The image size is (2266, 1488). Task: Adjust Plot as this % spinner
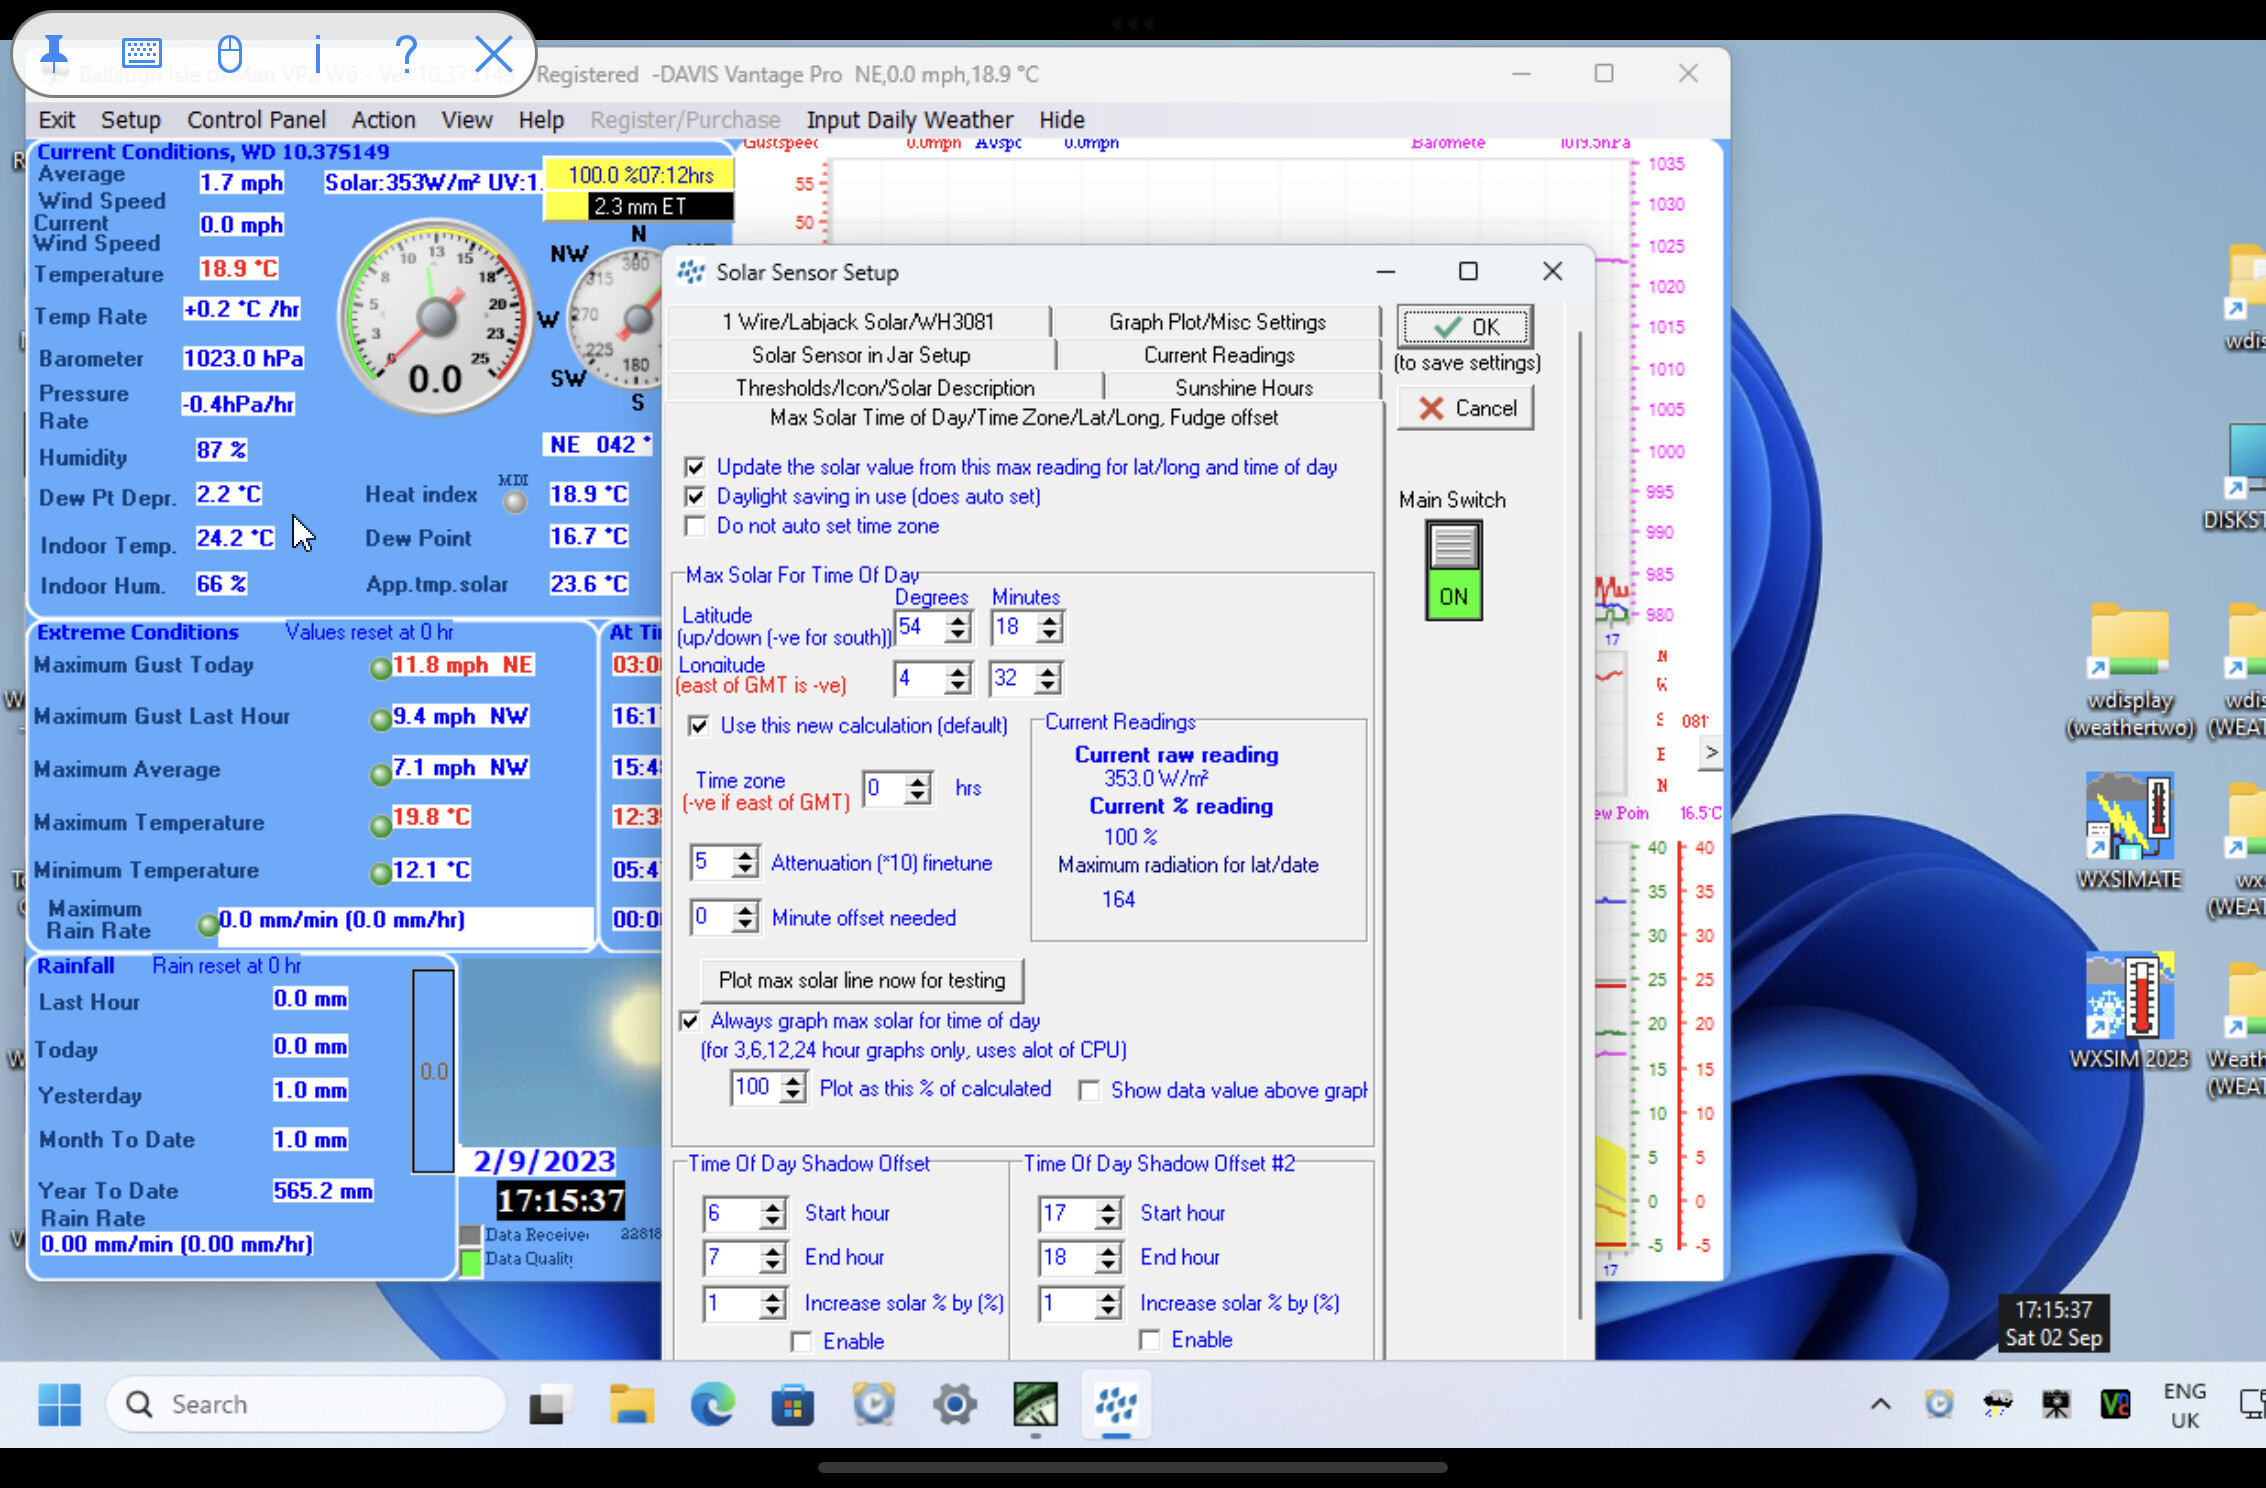click(793, 1088)
